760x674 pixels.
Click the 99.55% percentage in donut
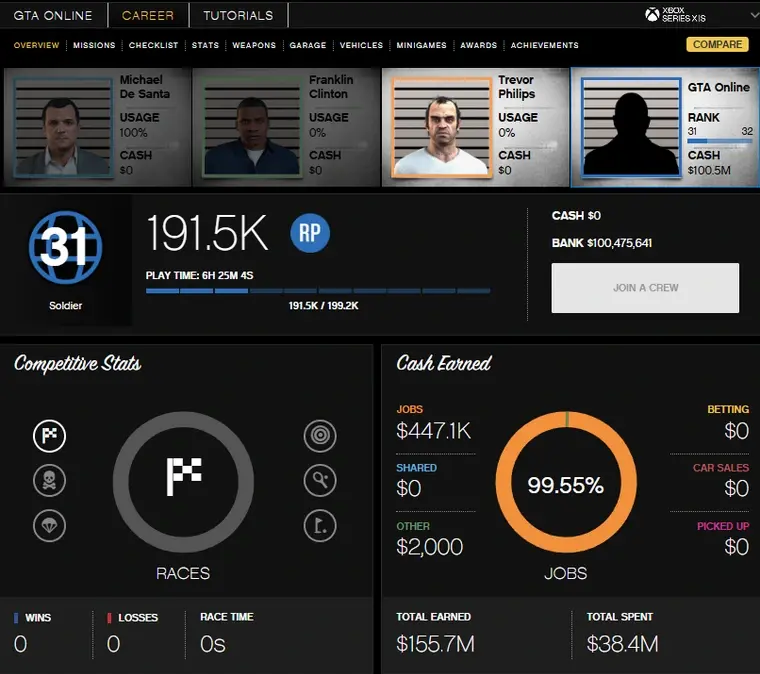566,485
